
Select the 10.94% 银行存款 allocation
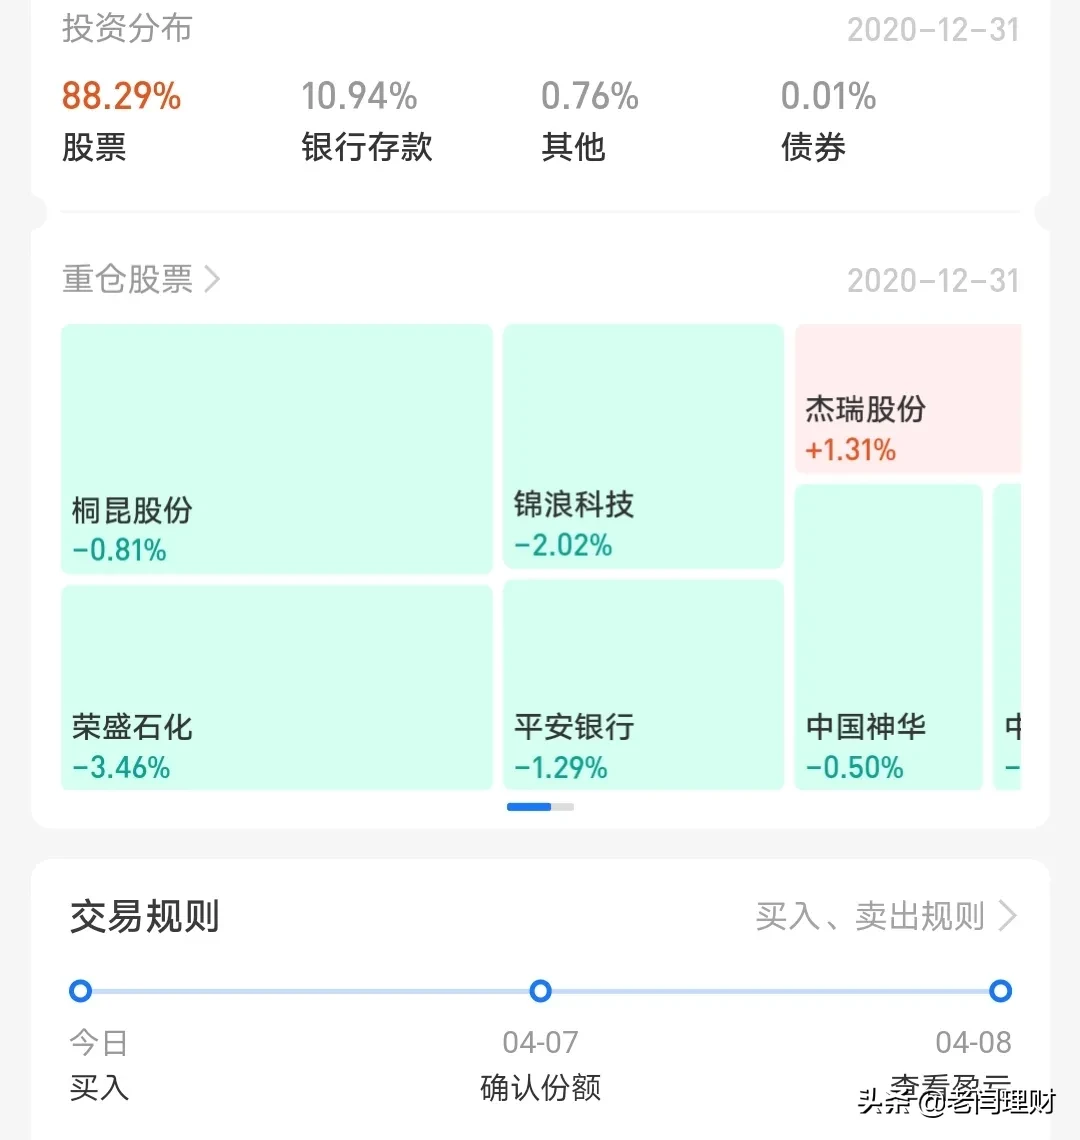click(x=366, y=121)
